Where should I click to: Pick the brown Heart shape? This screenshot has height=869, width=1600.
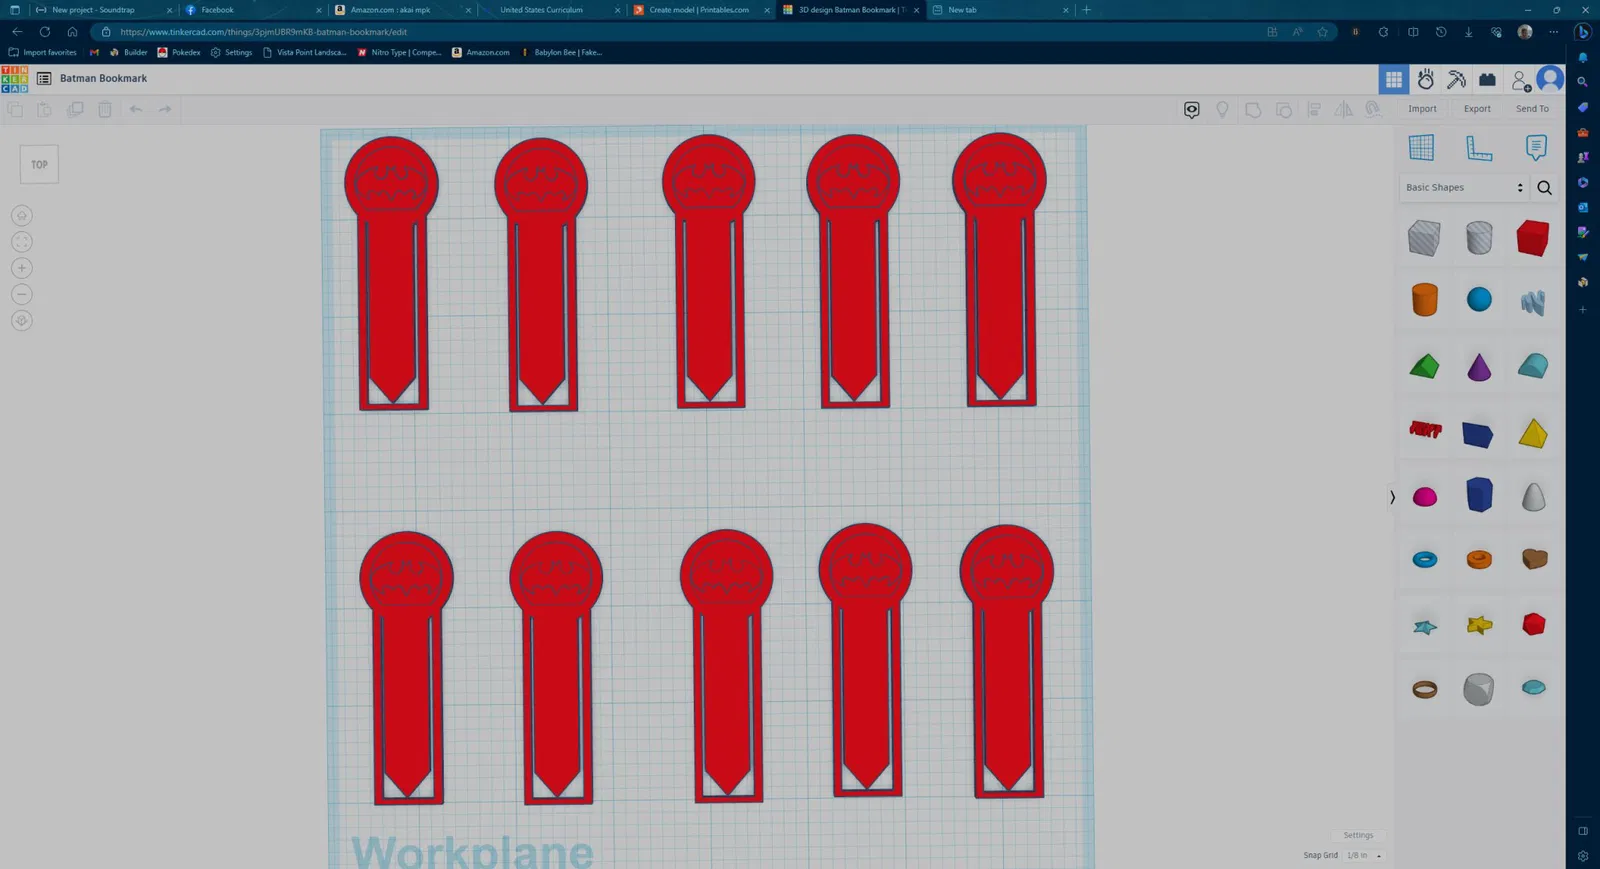1534,559
